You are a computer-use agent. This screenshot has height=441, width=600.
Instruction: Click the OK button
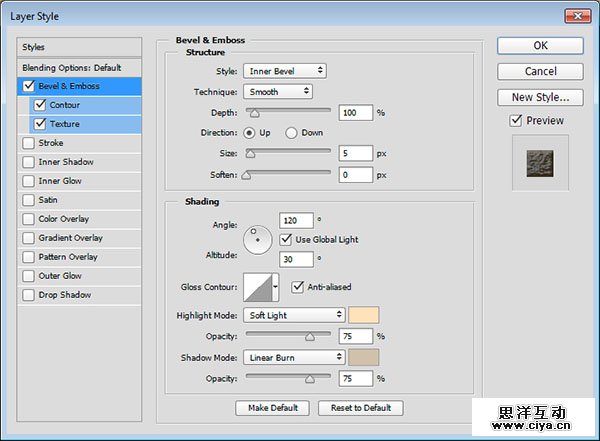[540, 45]
